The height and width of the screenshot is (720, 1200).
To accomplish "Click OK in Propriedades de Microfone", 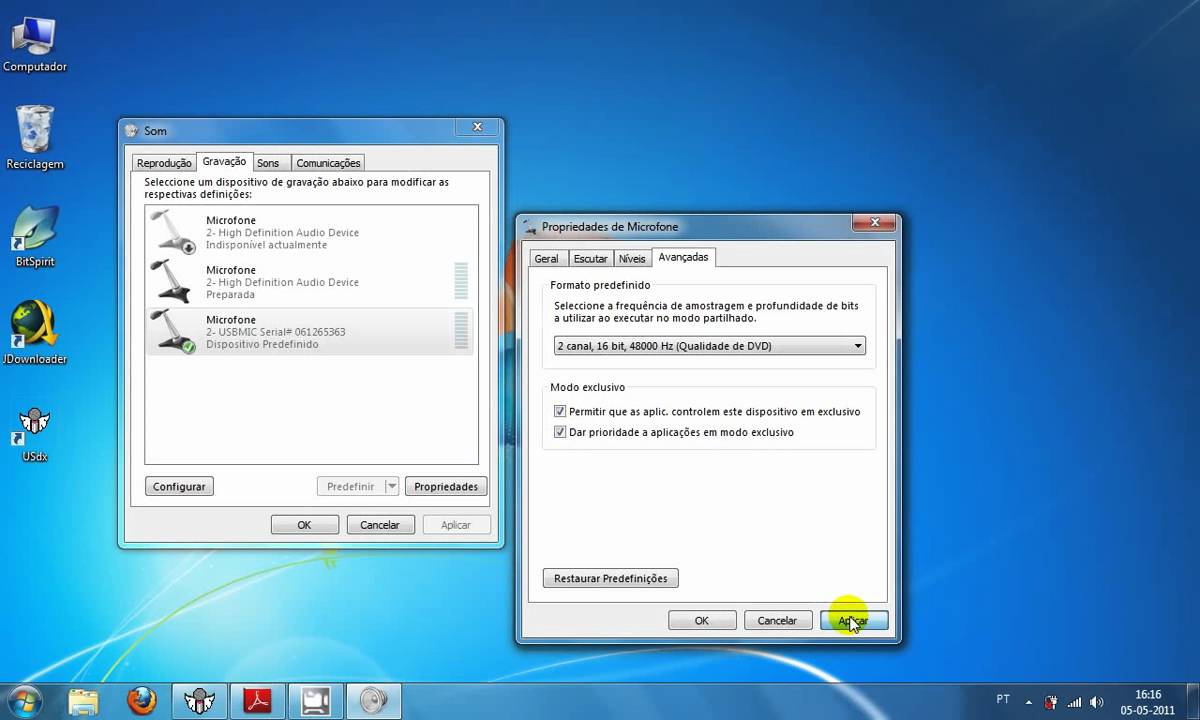I will tap(702, 620).
